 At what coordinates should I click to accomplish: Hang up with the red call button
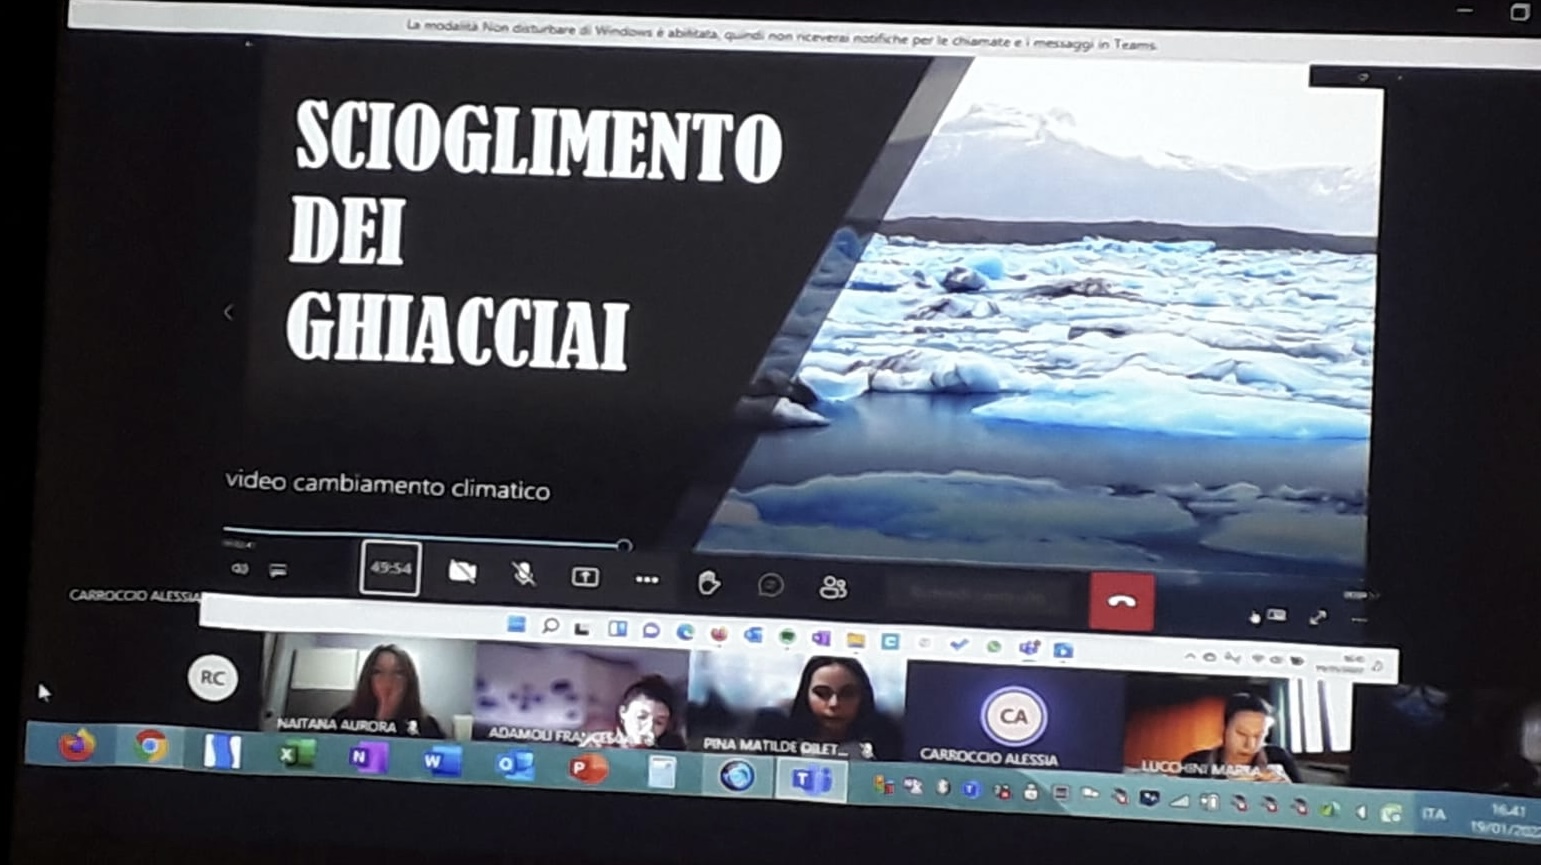pos(1121,601)
